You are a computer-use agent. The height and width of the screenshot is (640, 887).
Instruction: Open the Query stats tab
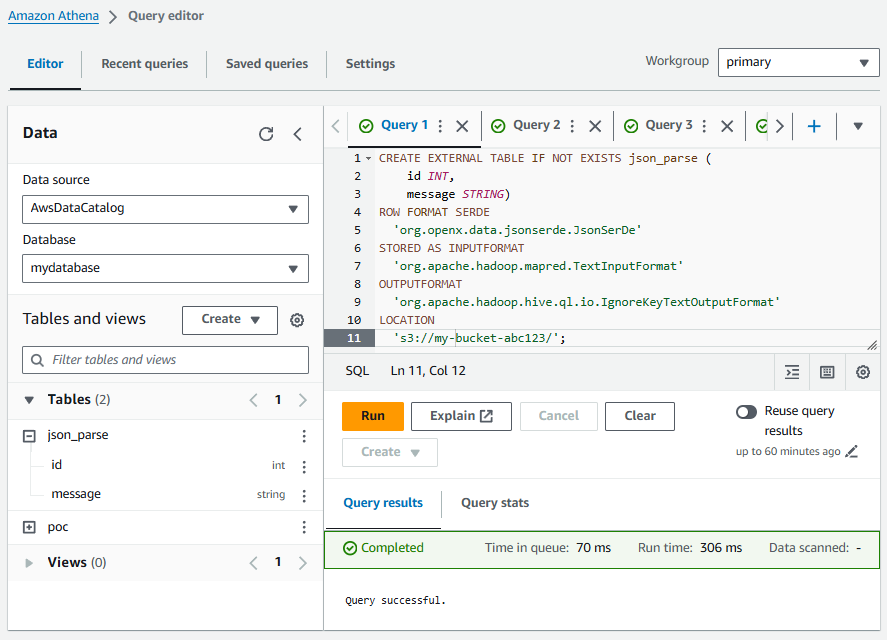tap(495, 503)
